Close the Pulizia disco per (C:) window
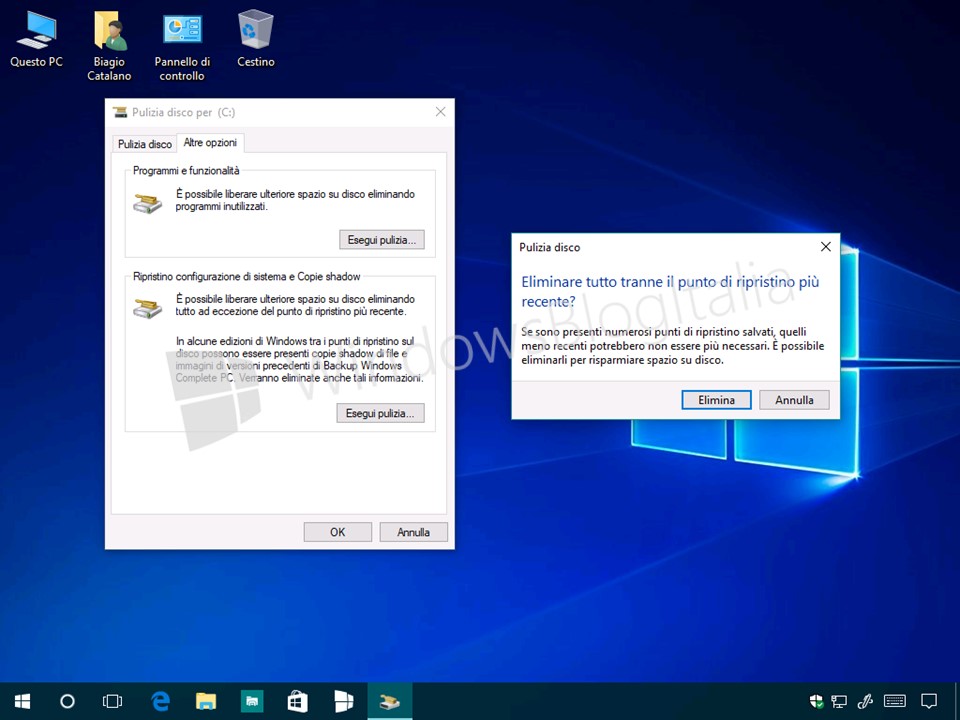The width and height of the screenshot is (960, 720). tap(440, 111)
